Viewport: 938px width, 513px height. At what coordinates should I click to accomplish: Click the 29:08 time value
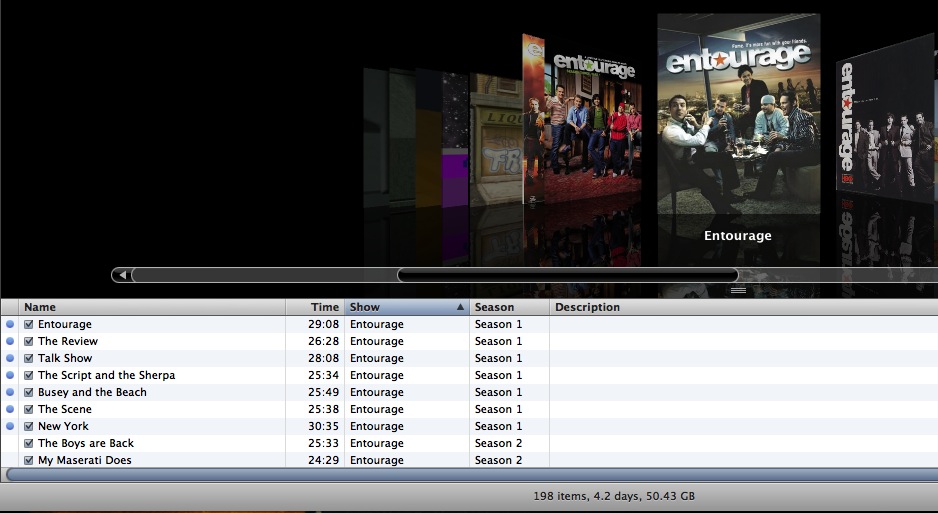click(x=324, y=324)
